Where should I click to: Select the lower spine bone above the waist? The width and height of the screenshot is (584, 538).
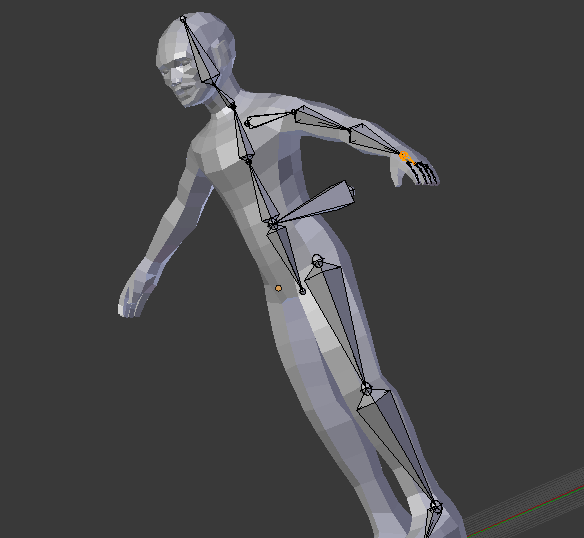263,194
